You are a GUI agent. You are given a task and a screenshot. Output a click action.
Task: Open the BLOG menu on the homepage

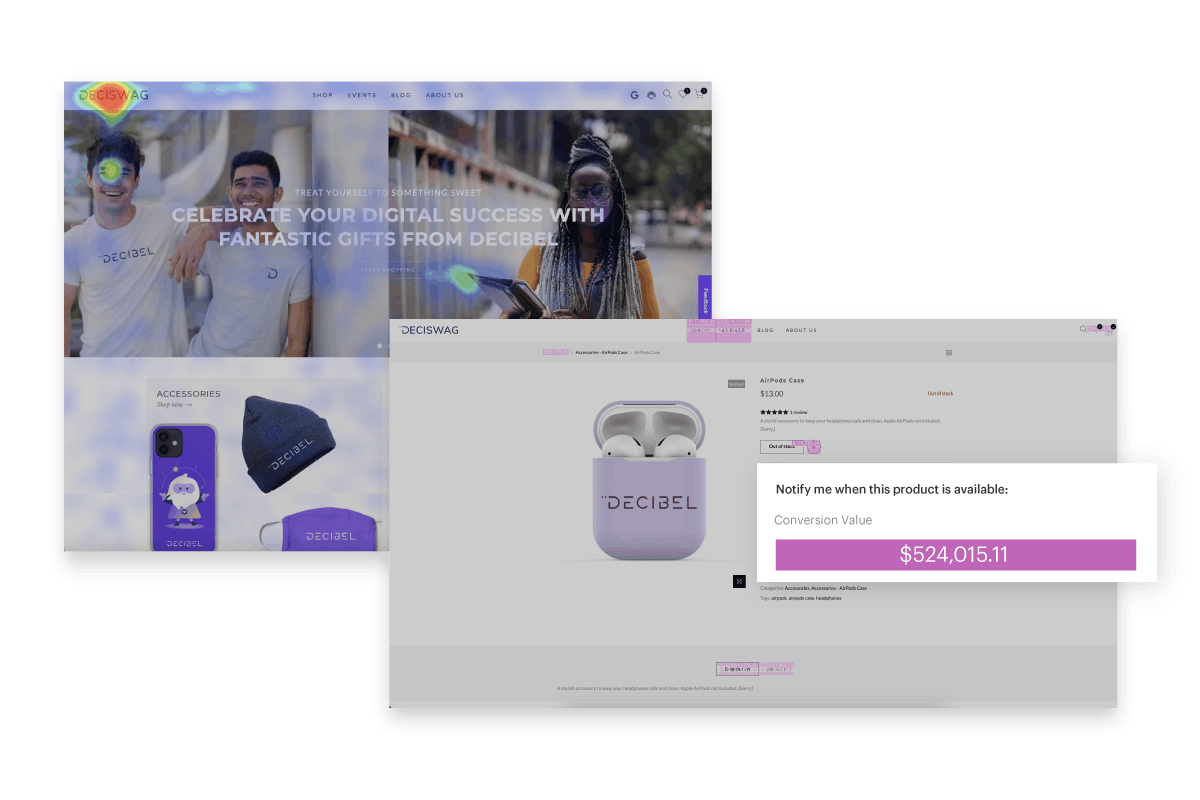point(401,95)
